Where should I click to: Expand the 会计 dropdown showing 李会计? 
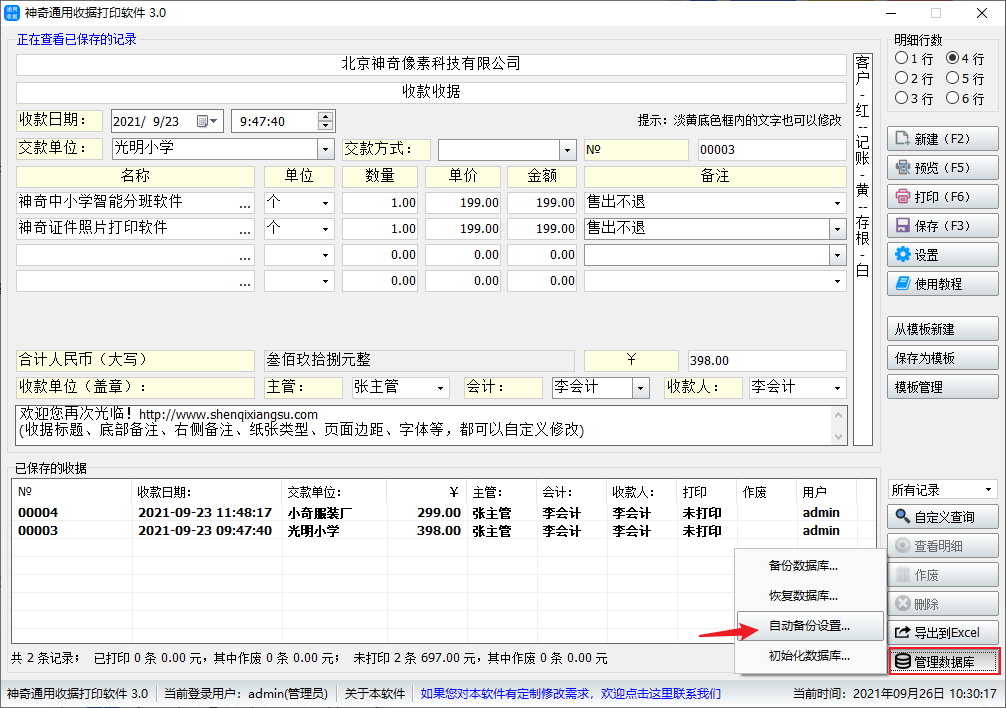pos(640,387)
